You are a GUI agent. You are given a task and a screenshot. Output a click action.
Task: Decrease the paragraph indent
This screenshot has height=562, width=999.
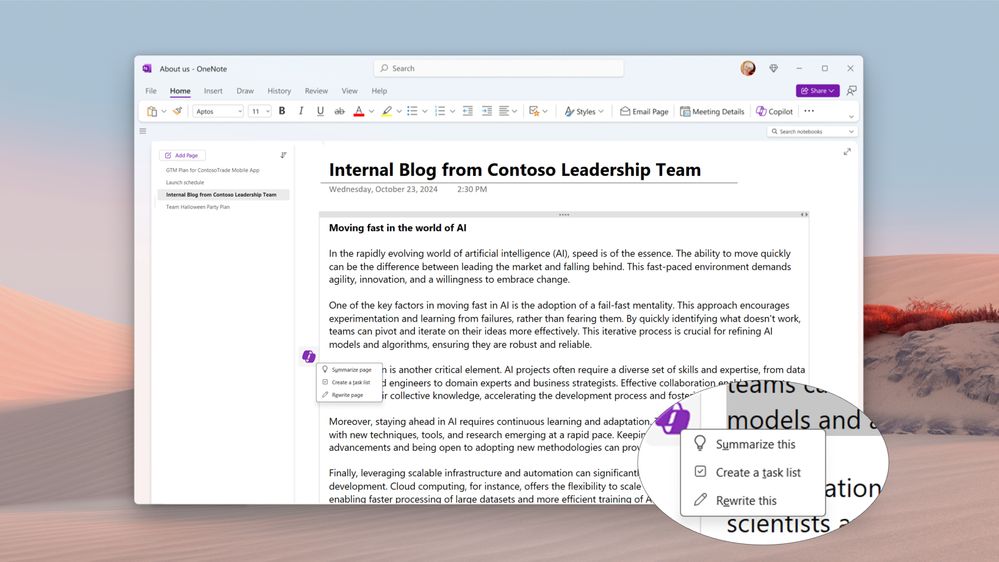468,111
